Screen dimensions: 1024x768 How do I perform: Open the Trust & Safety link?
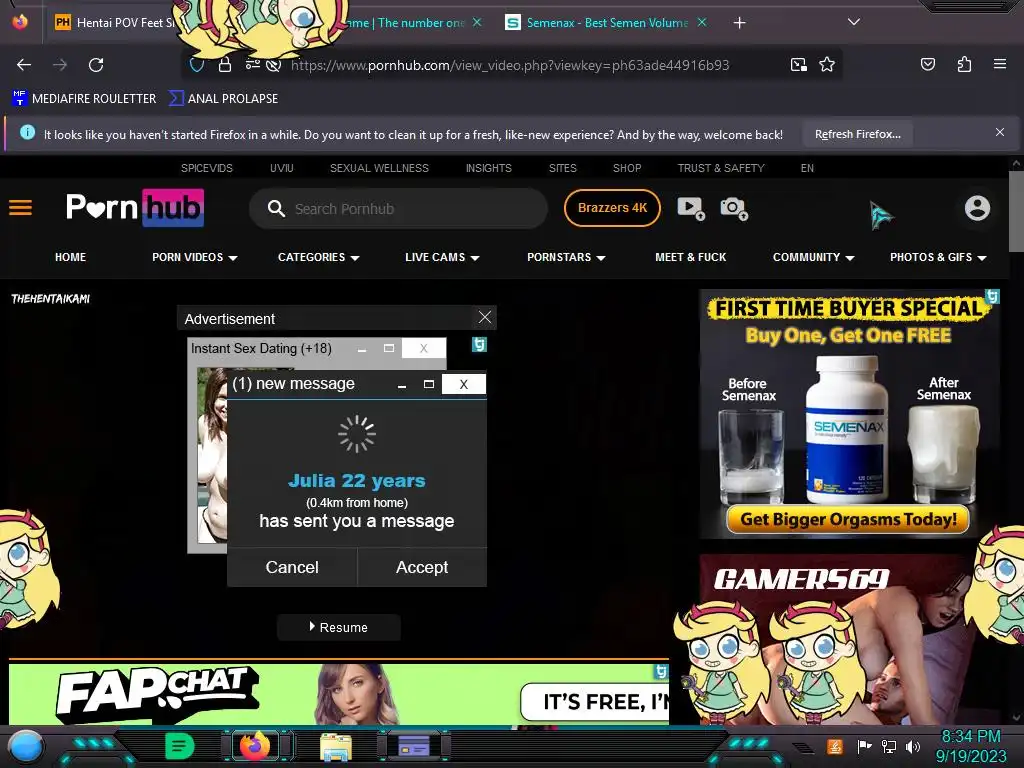(721, 168)
